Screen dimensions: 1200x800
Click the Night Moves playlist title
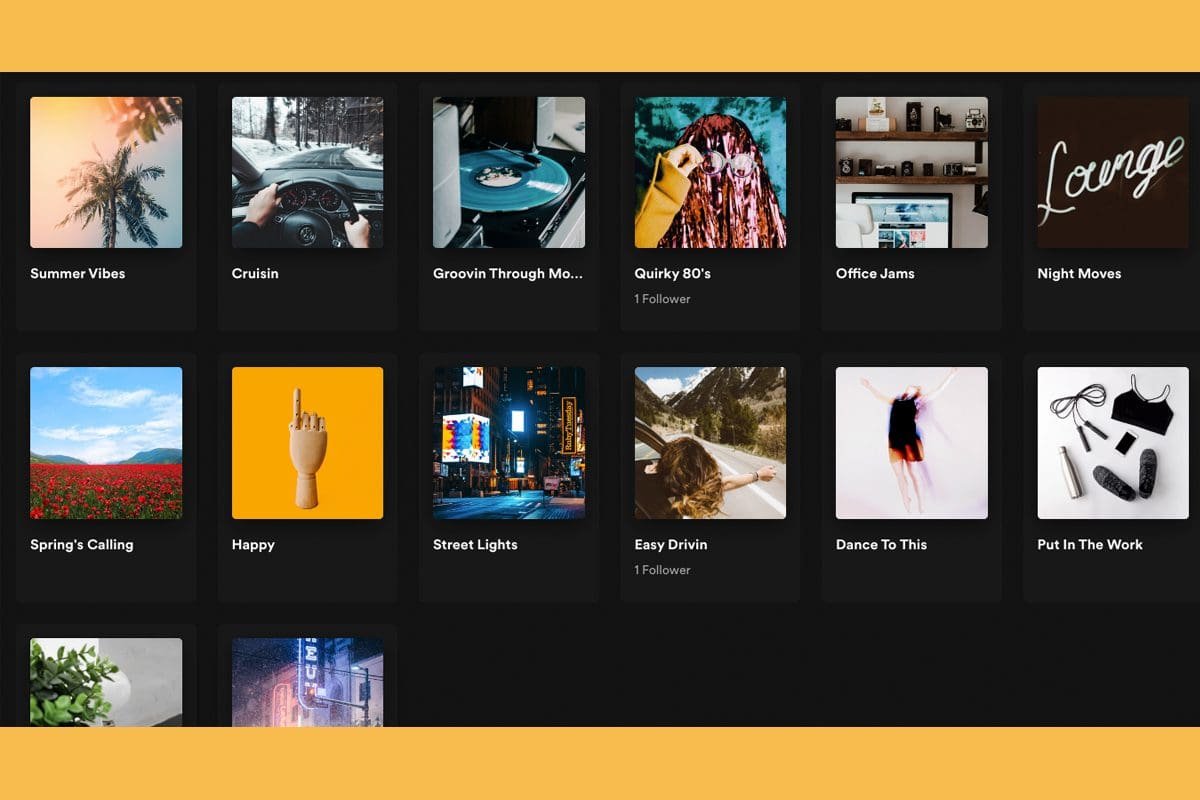[1079, 274]
